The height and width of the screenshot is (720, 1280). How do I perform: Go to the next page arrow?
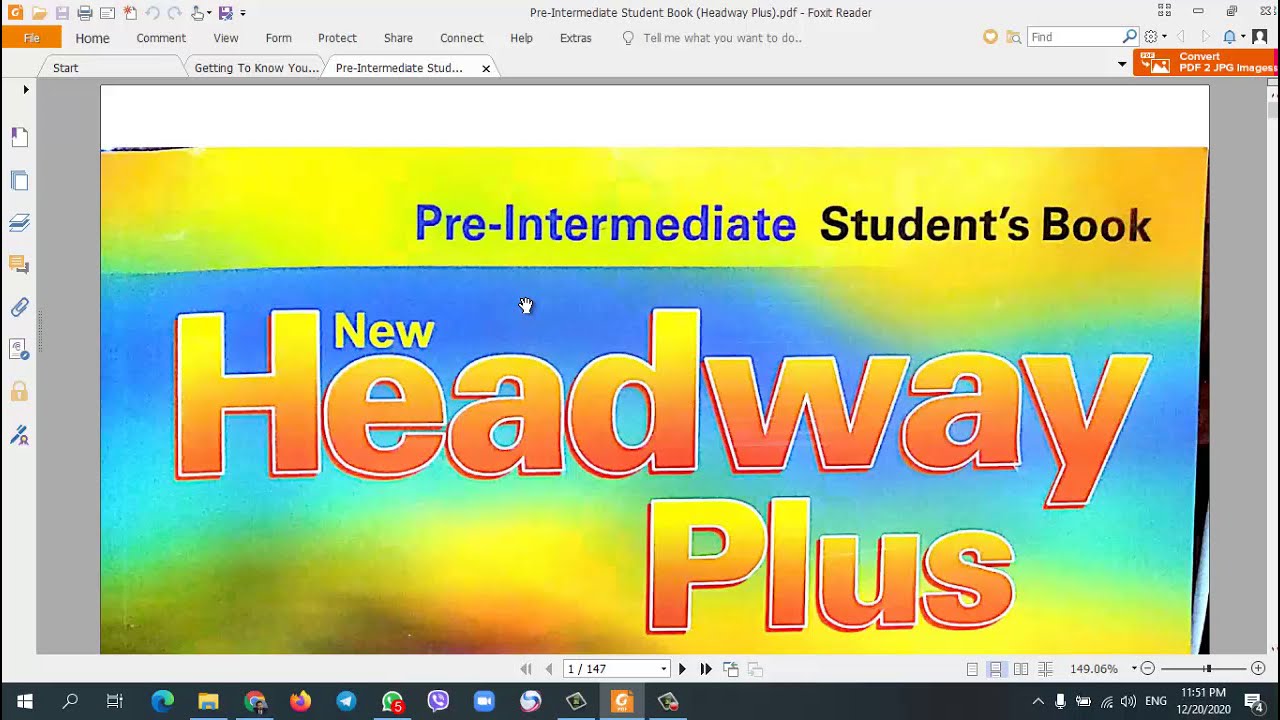(x=683, y=669)
